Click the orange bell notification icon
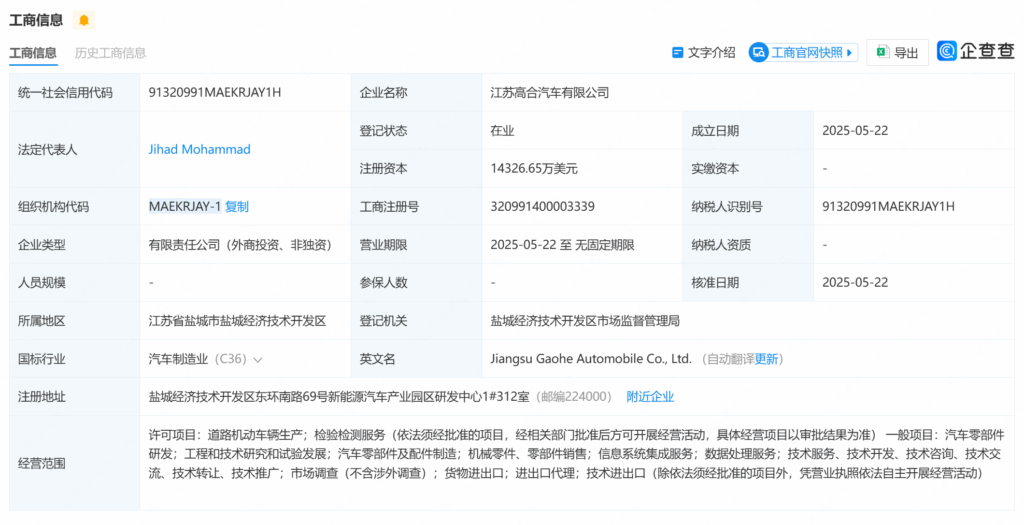 pos(84,20)
